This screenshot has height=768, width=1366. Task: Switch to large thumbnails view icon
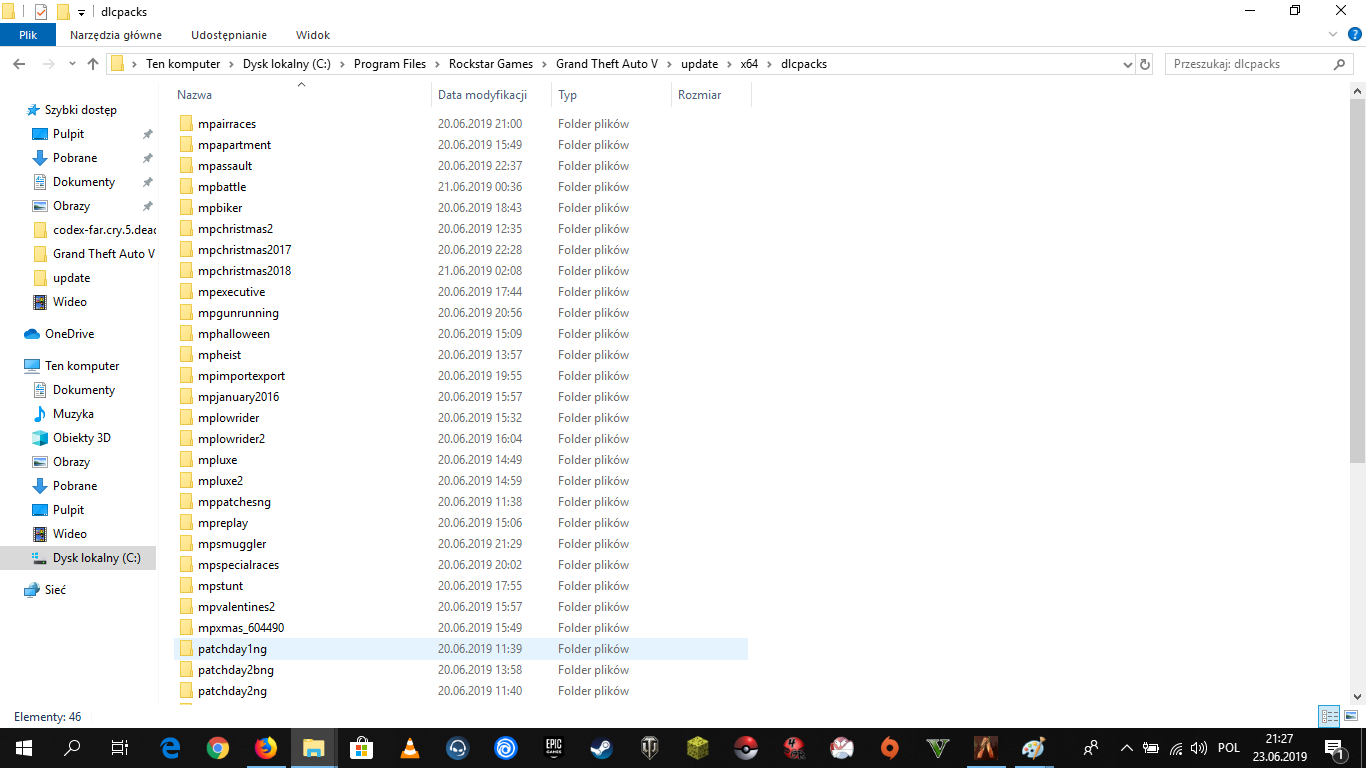pyautogui.click(x=1350, y=717)
